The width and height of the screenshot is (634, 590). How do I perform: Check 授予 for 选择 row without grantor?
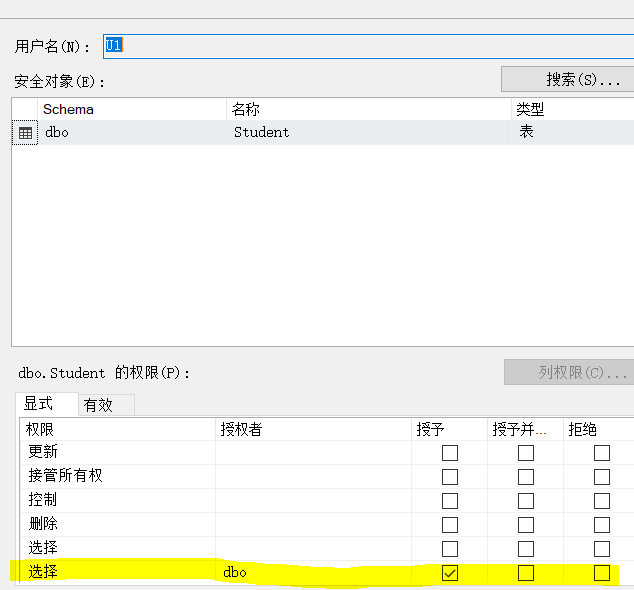click(450, 549)
